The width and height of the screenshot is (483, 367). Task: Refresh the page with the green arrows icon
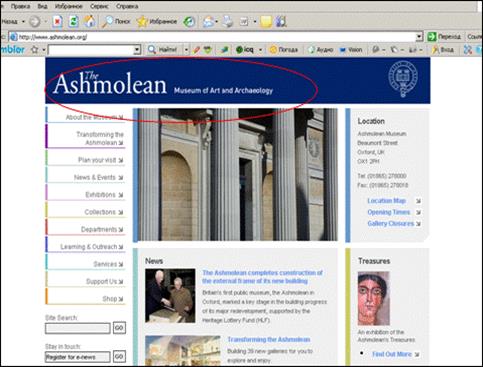pos(73,22)
